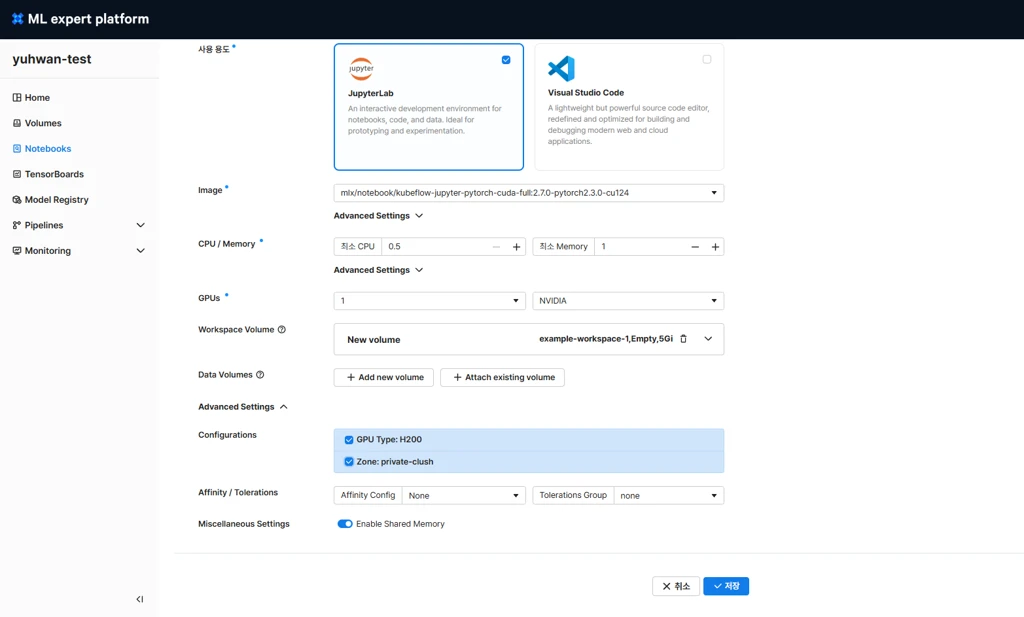Screen dimensions: 1024x617
Task: Click the Visual Studio Code logo icon
Action: pyautogui.click(x=561, y=68)
